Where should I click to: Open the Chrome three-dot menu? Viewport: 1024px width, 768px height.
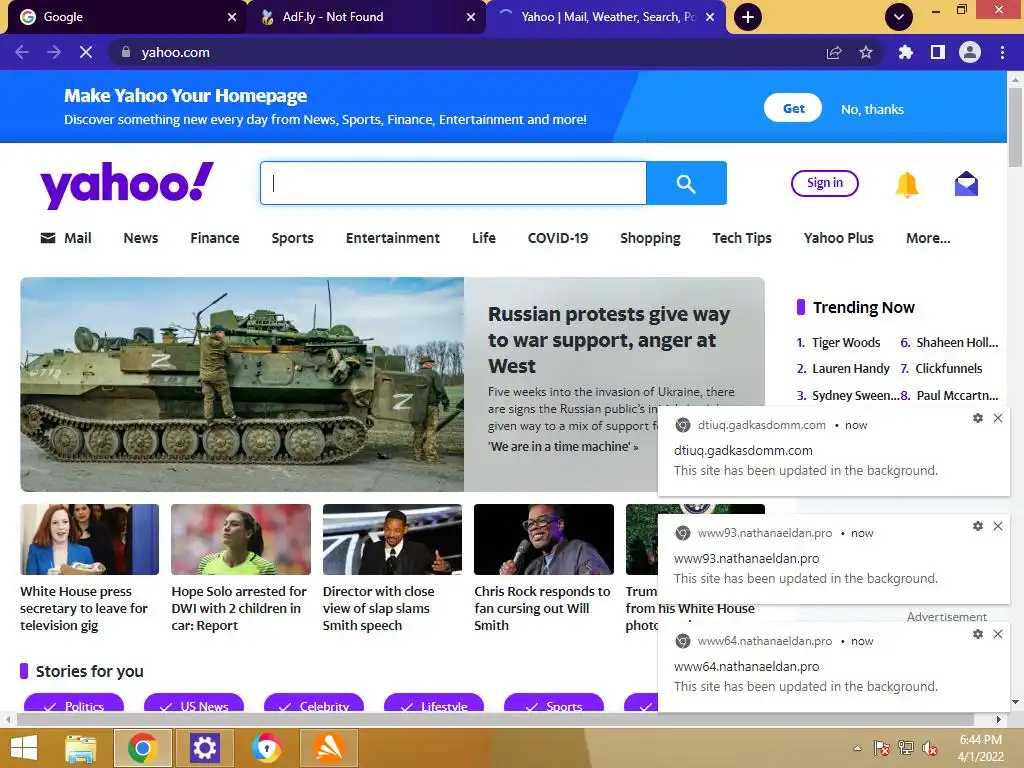point(1002,52)
